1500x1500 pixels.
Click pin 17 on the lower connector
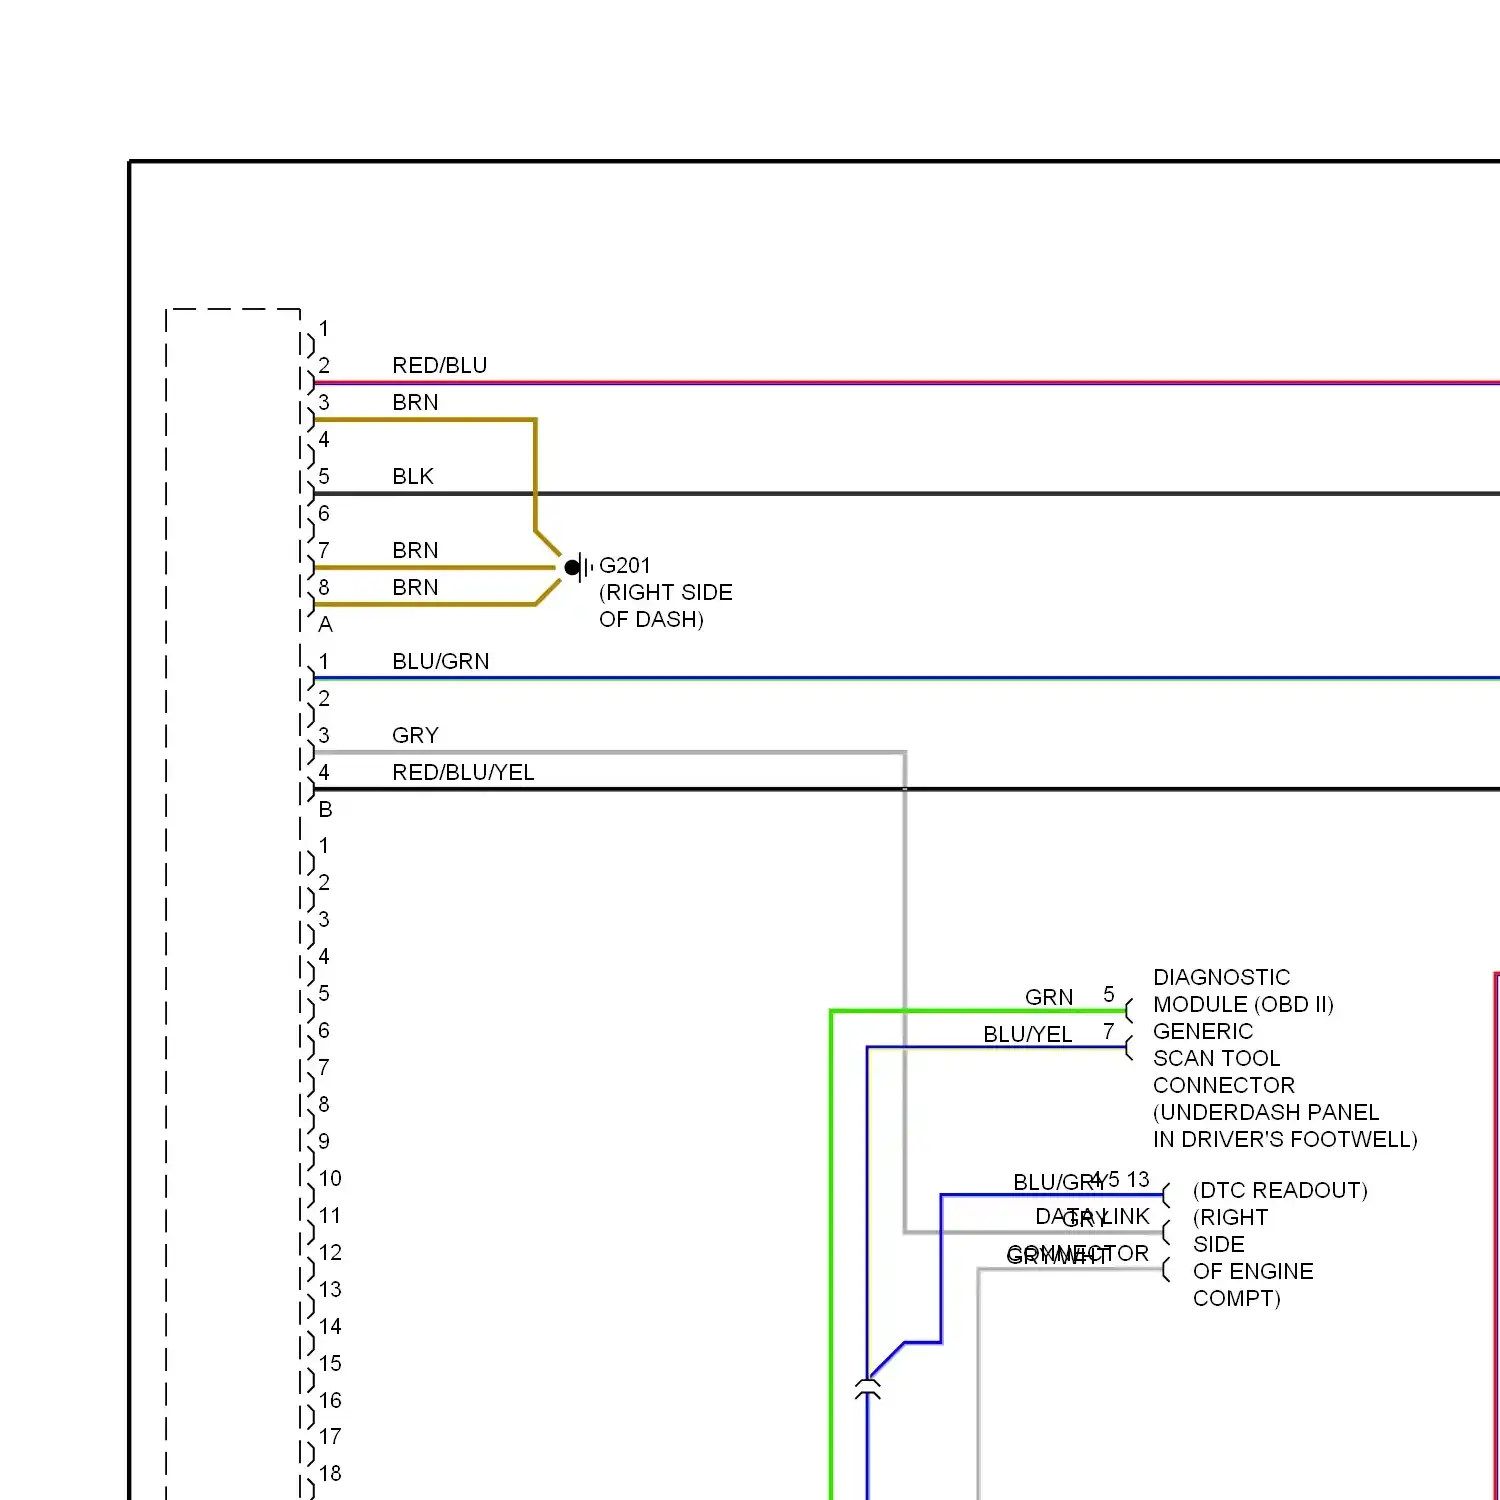click(331, 1436)
